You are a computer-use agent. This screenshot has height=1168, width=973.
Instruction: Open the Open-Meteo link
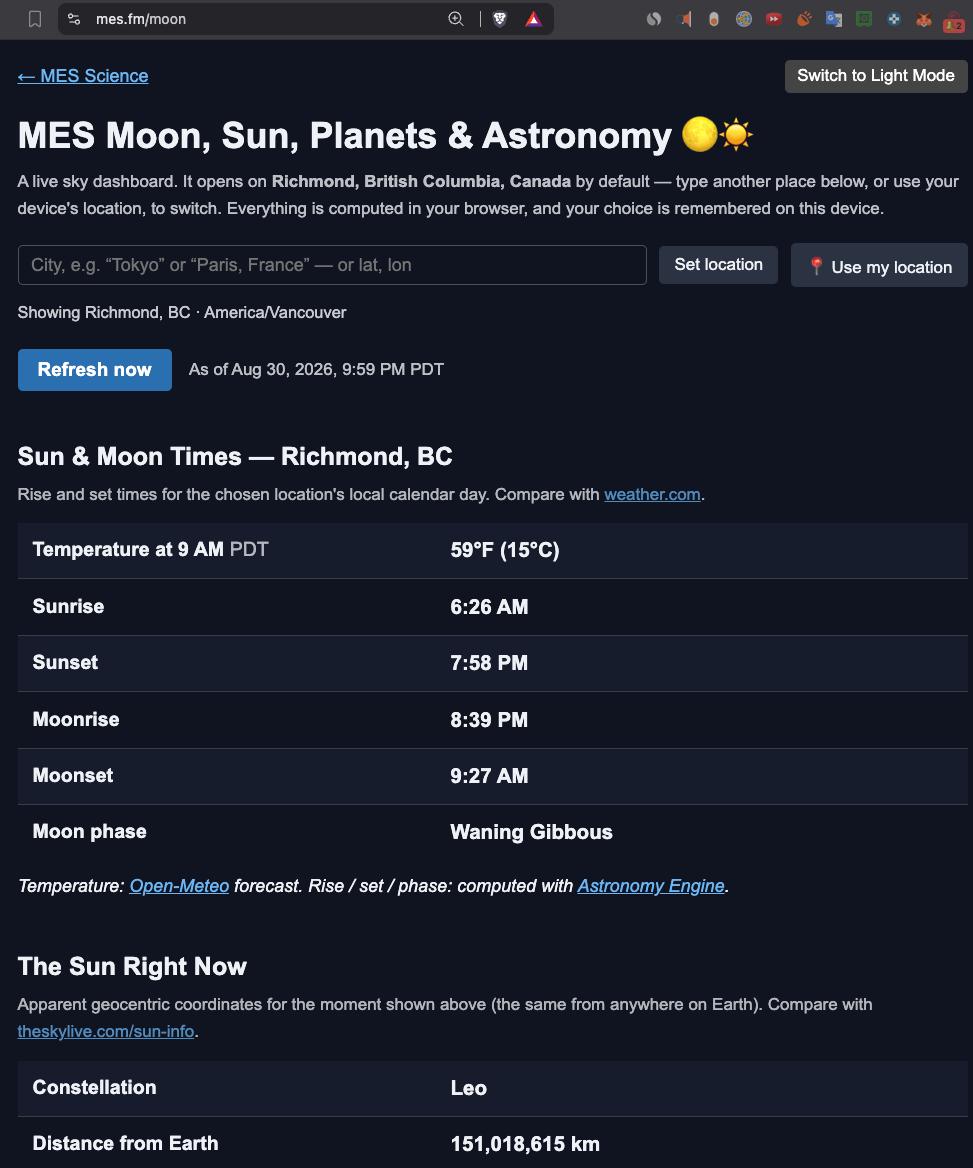click(x=179, y=886)
